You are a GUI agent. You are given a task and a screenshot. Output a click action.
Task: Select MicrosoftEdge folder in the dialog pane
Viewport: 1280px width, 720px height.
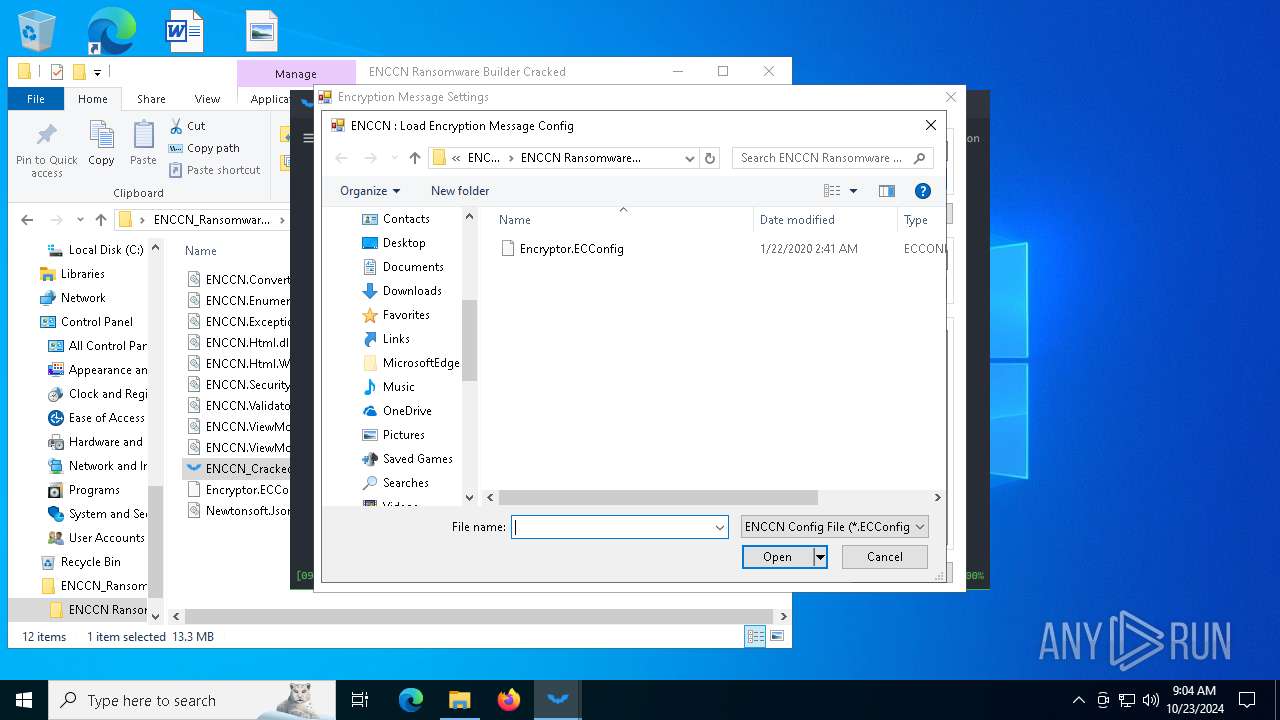point(421,363)
